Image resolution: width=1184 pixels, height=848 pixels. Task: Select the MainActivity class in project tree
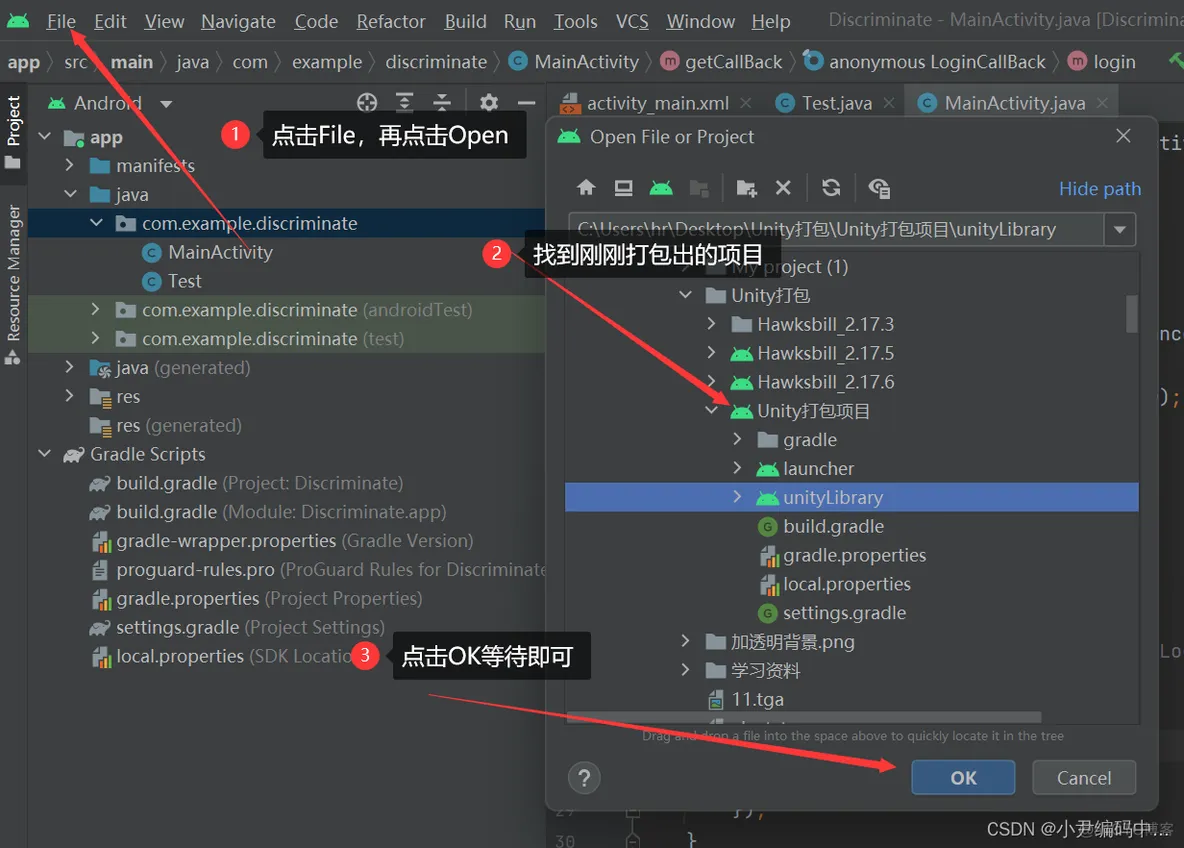pyautogui.click(x=220, y=252)
